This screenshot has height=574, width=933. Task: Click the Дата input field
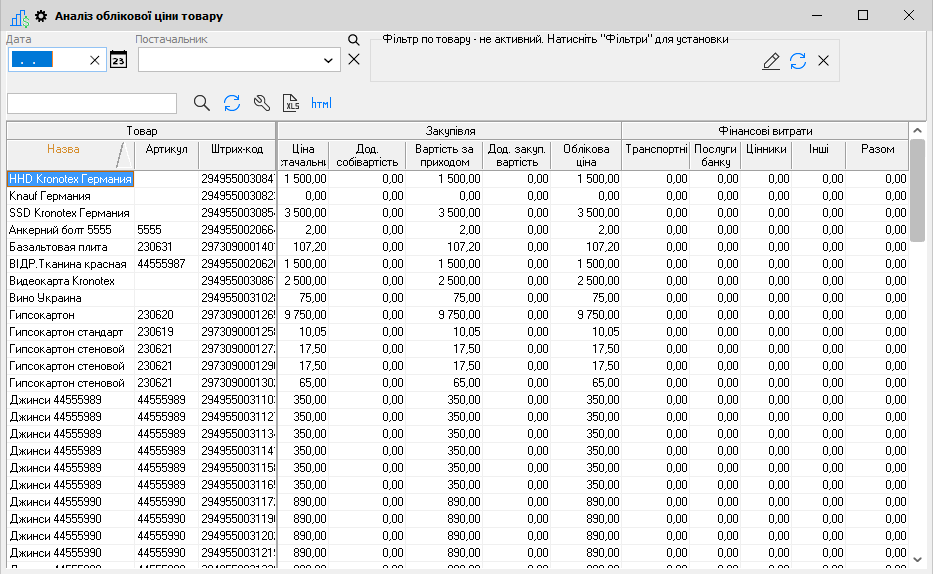tap(46, 60)
